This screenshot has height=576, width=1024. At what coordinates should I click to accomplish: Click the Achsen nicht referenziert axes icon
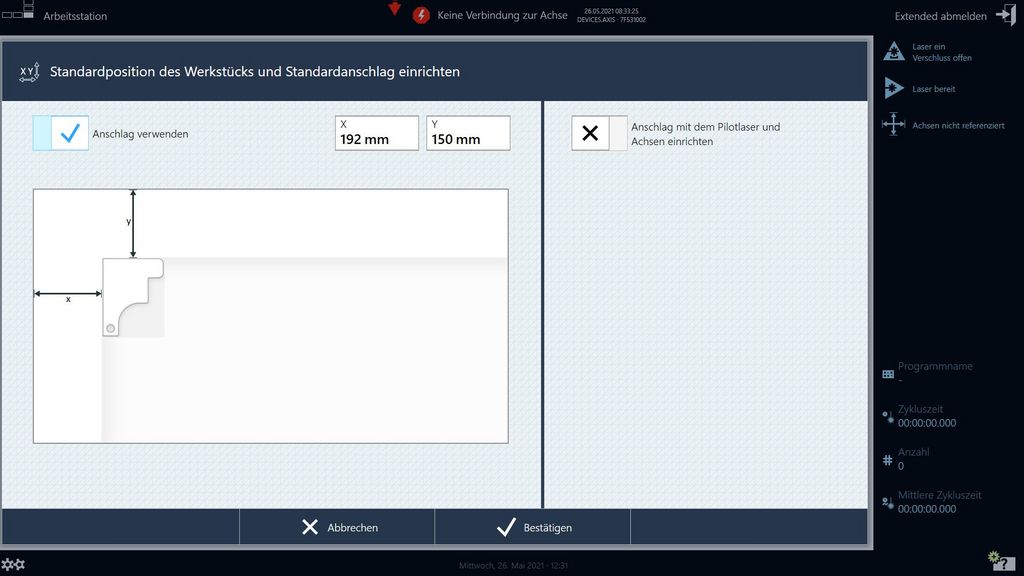point(893,124)
